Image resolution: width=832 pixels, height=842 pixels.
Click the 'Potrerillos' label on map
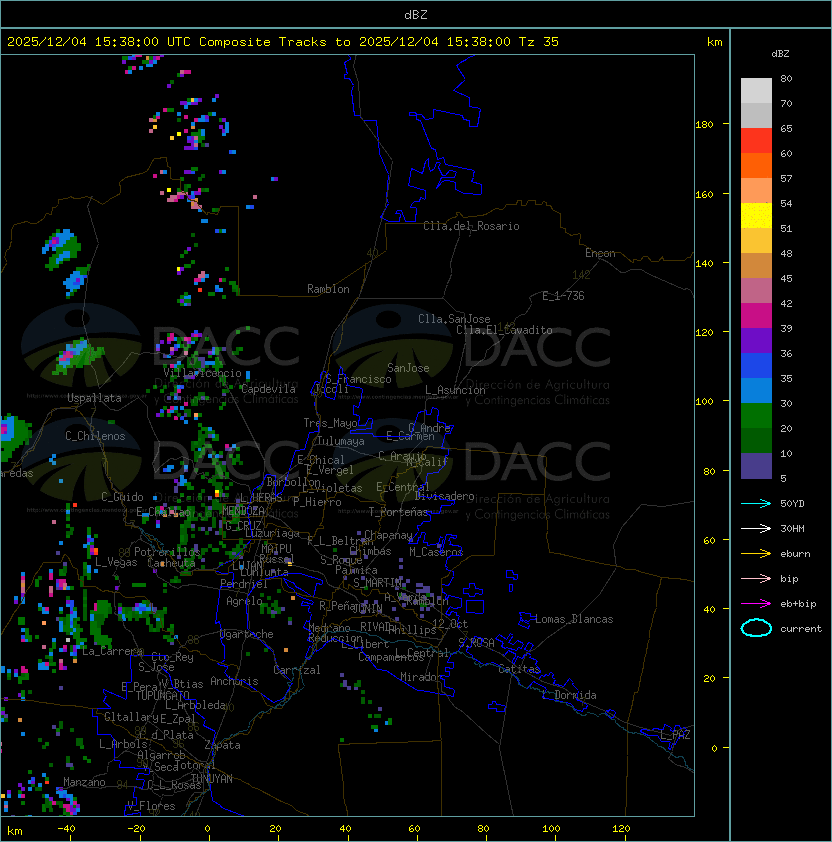point(167,552)
